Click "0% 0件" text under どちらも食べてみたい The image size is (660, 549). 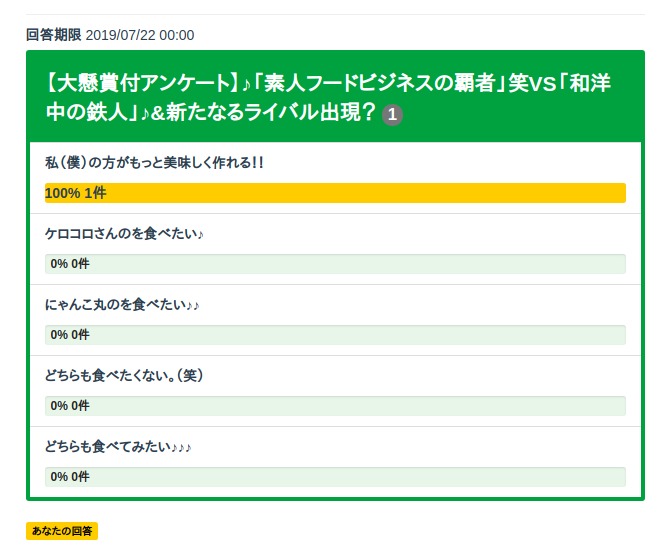point(70,477)
